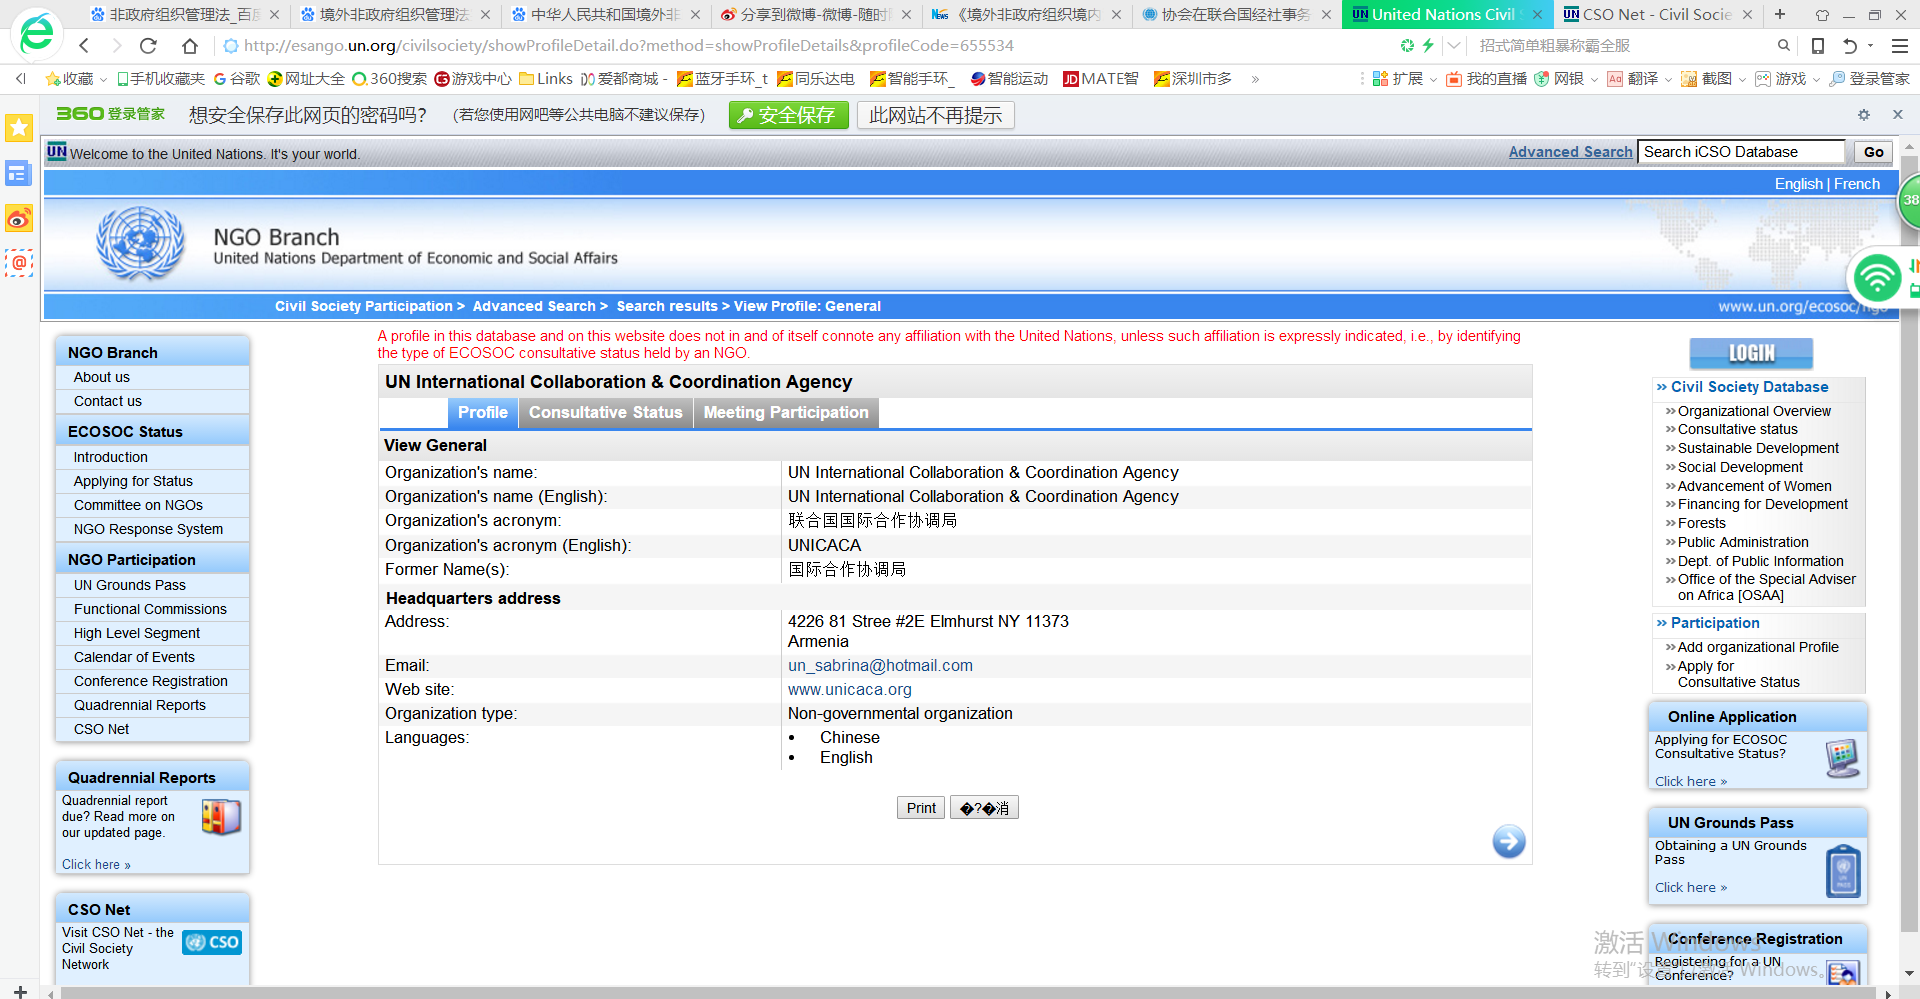Expand the 收藏 favorites dropdown

tap(101, 79)
